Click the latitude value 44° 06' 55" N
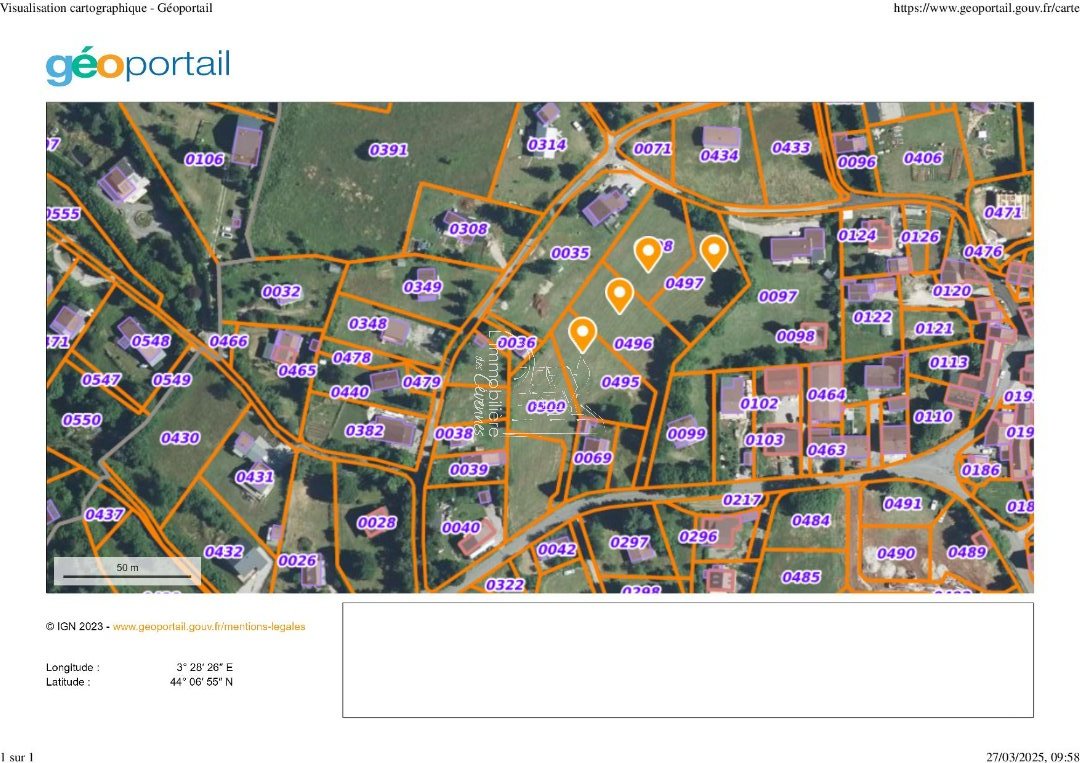Image resolution: width=1080 pixels, height=763 pixels. [201, 682]
